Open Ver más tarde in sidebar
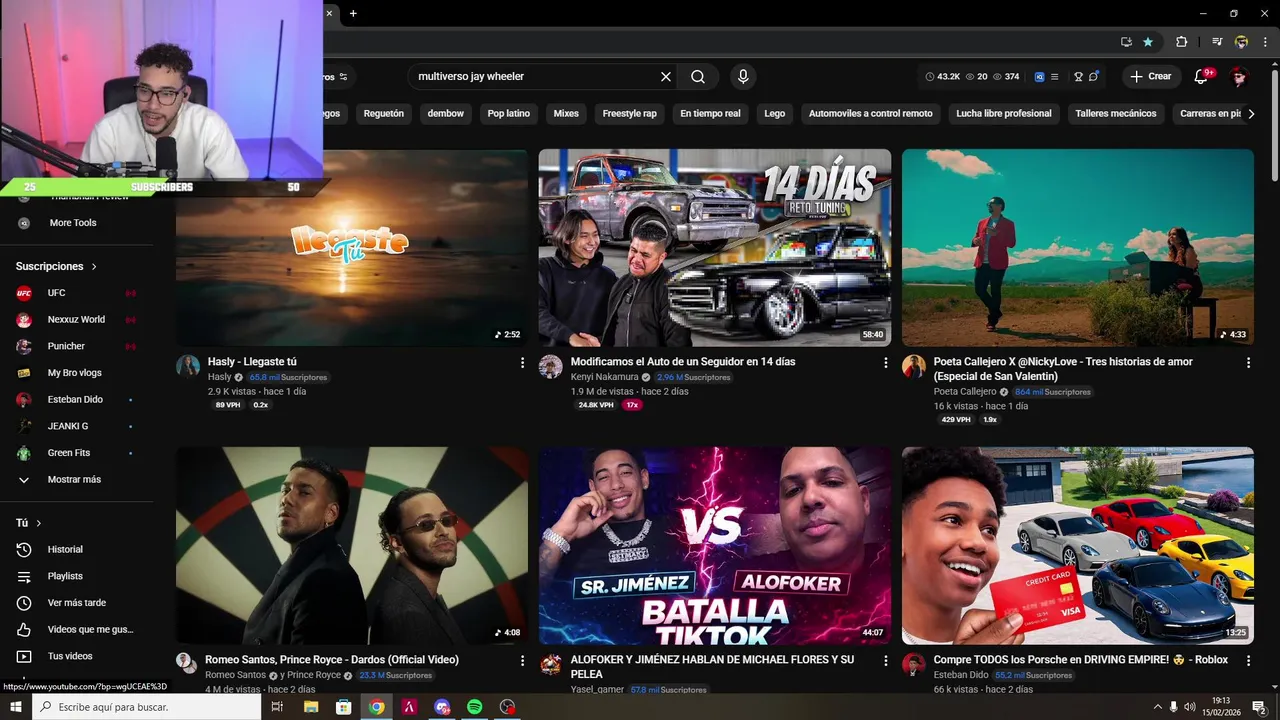The height and width of the screenshot is (720, 1280). click(x=76, y=603)
